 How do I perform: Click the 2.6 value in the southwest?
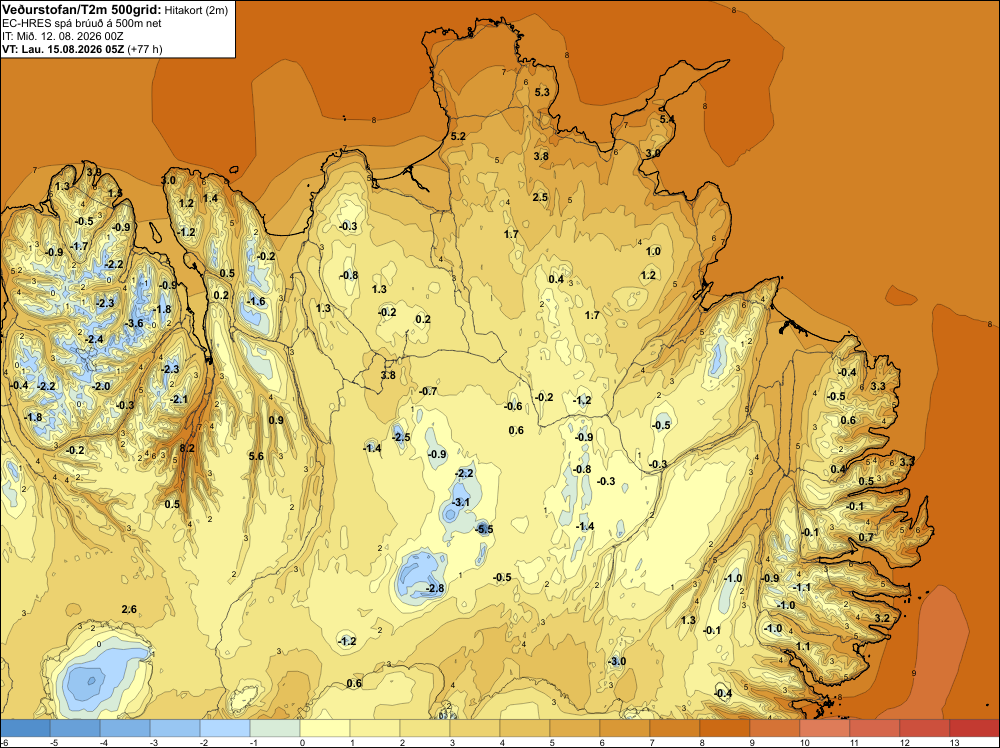click(x=129, y=609)
